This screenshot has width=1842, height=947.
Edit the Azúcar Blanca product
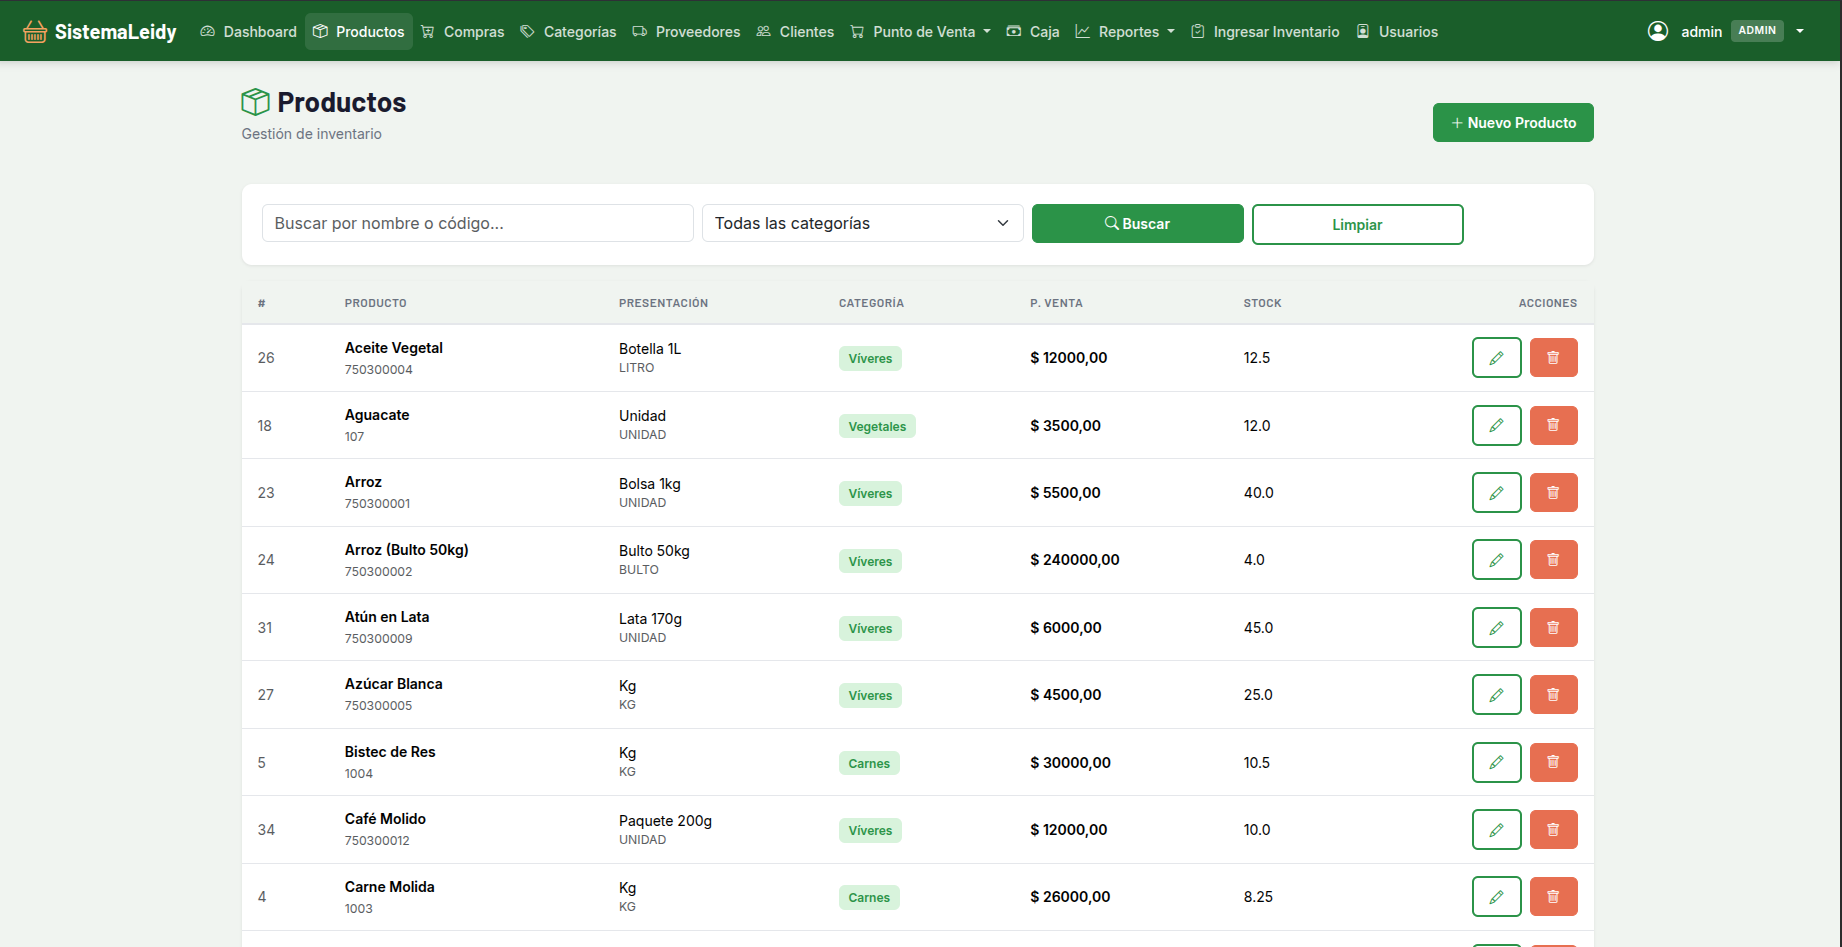click(x=1496, y=694)
